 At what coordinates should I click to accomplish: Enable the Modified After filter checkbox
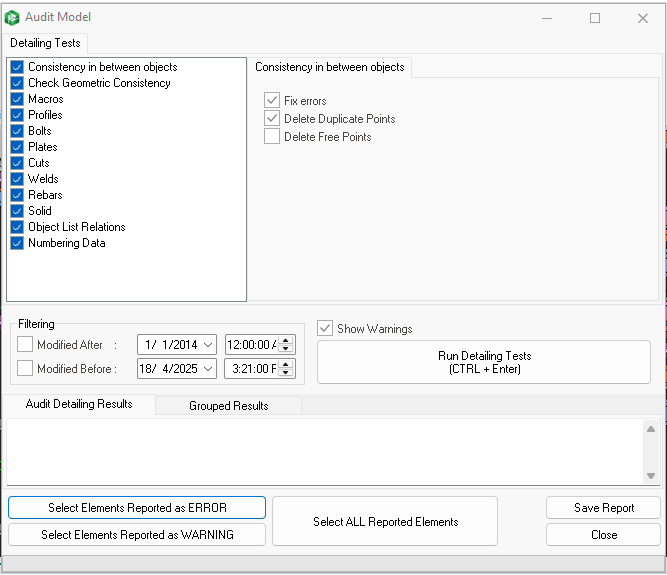[25, 345]
